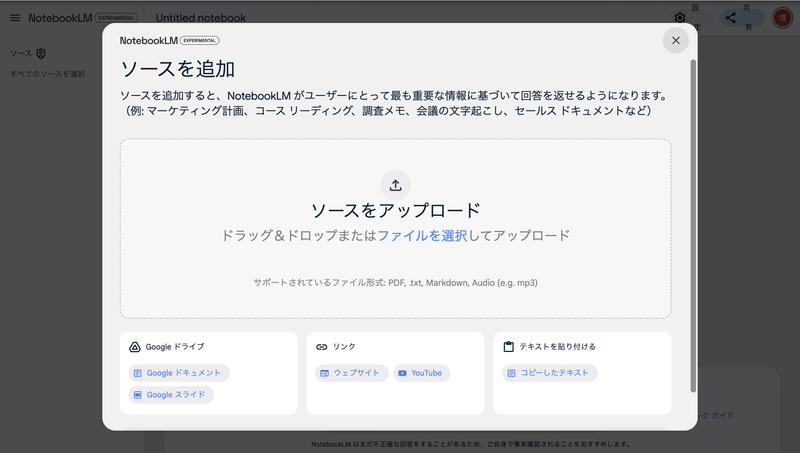
Task: Click the upload arrow icon
Action: point(395,184)
